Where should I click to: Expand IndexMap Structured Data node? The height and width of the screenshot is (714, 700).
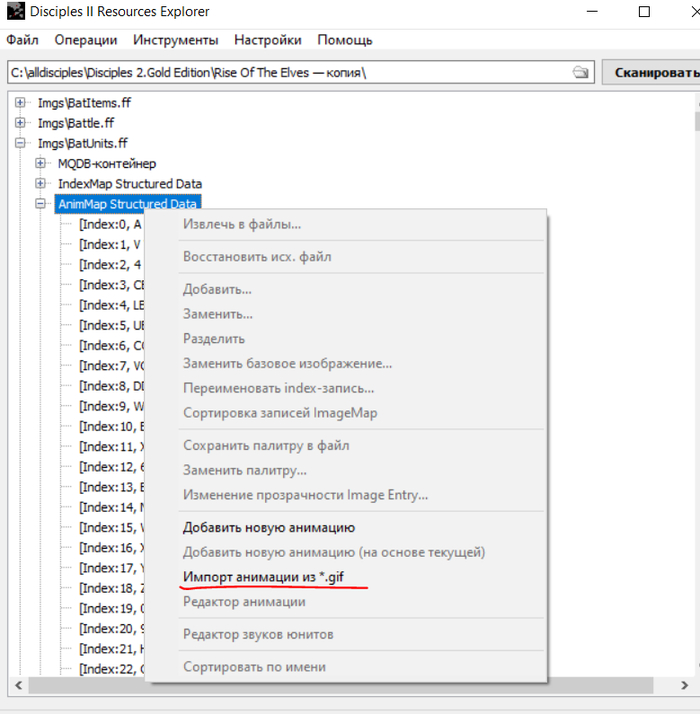(41, 184)
